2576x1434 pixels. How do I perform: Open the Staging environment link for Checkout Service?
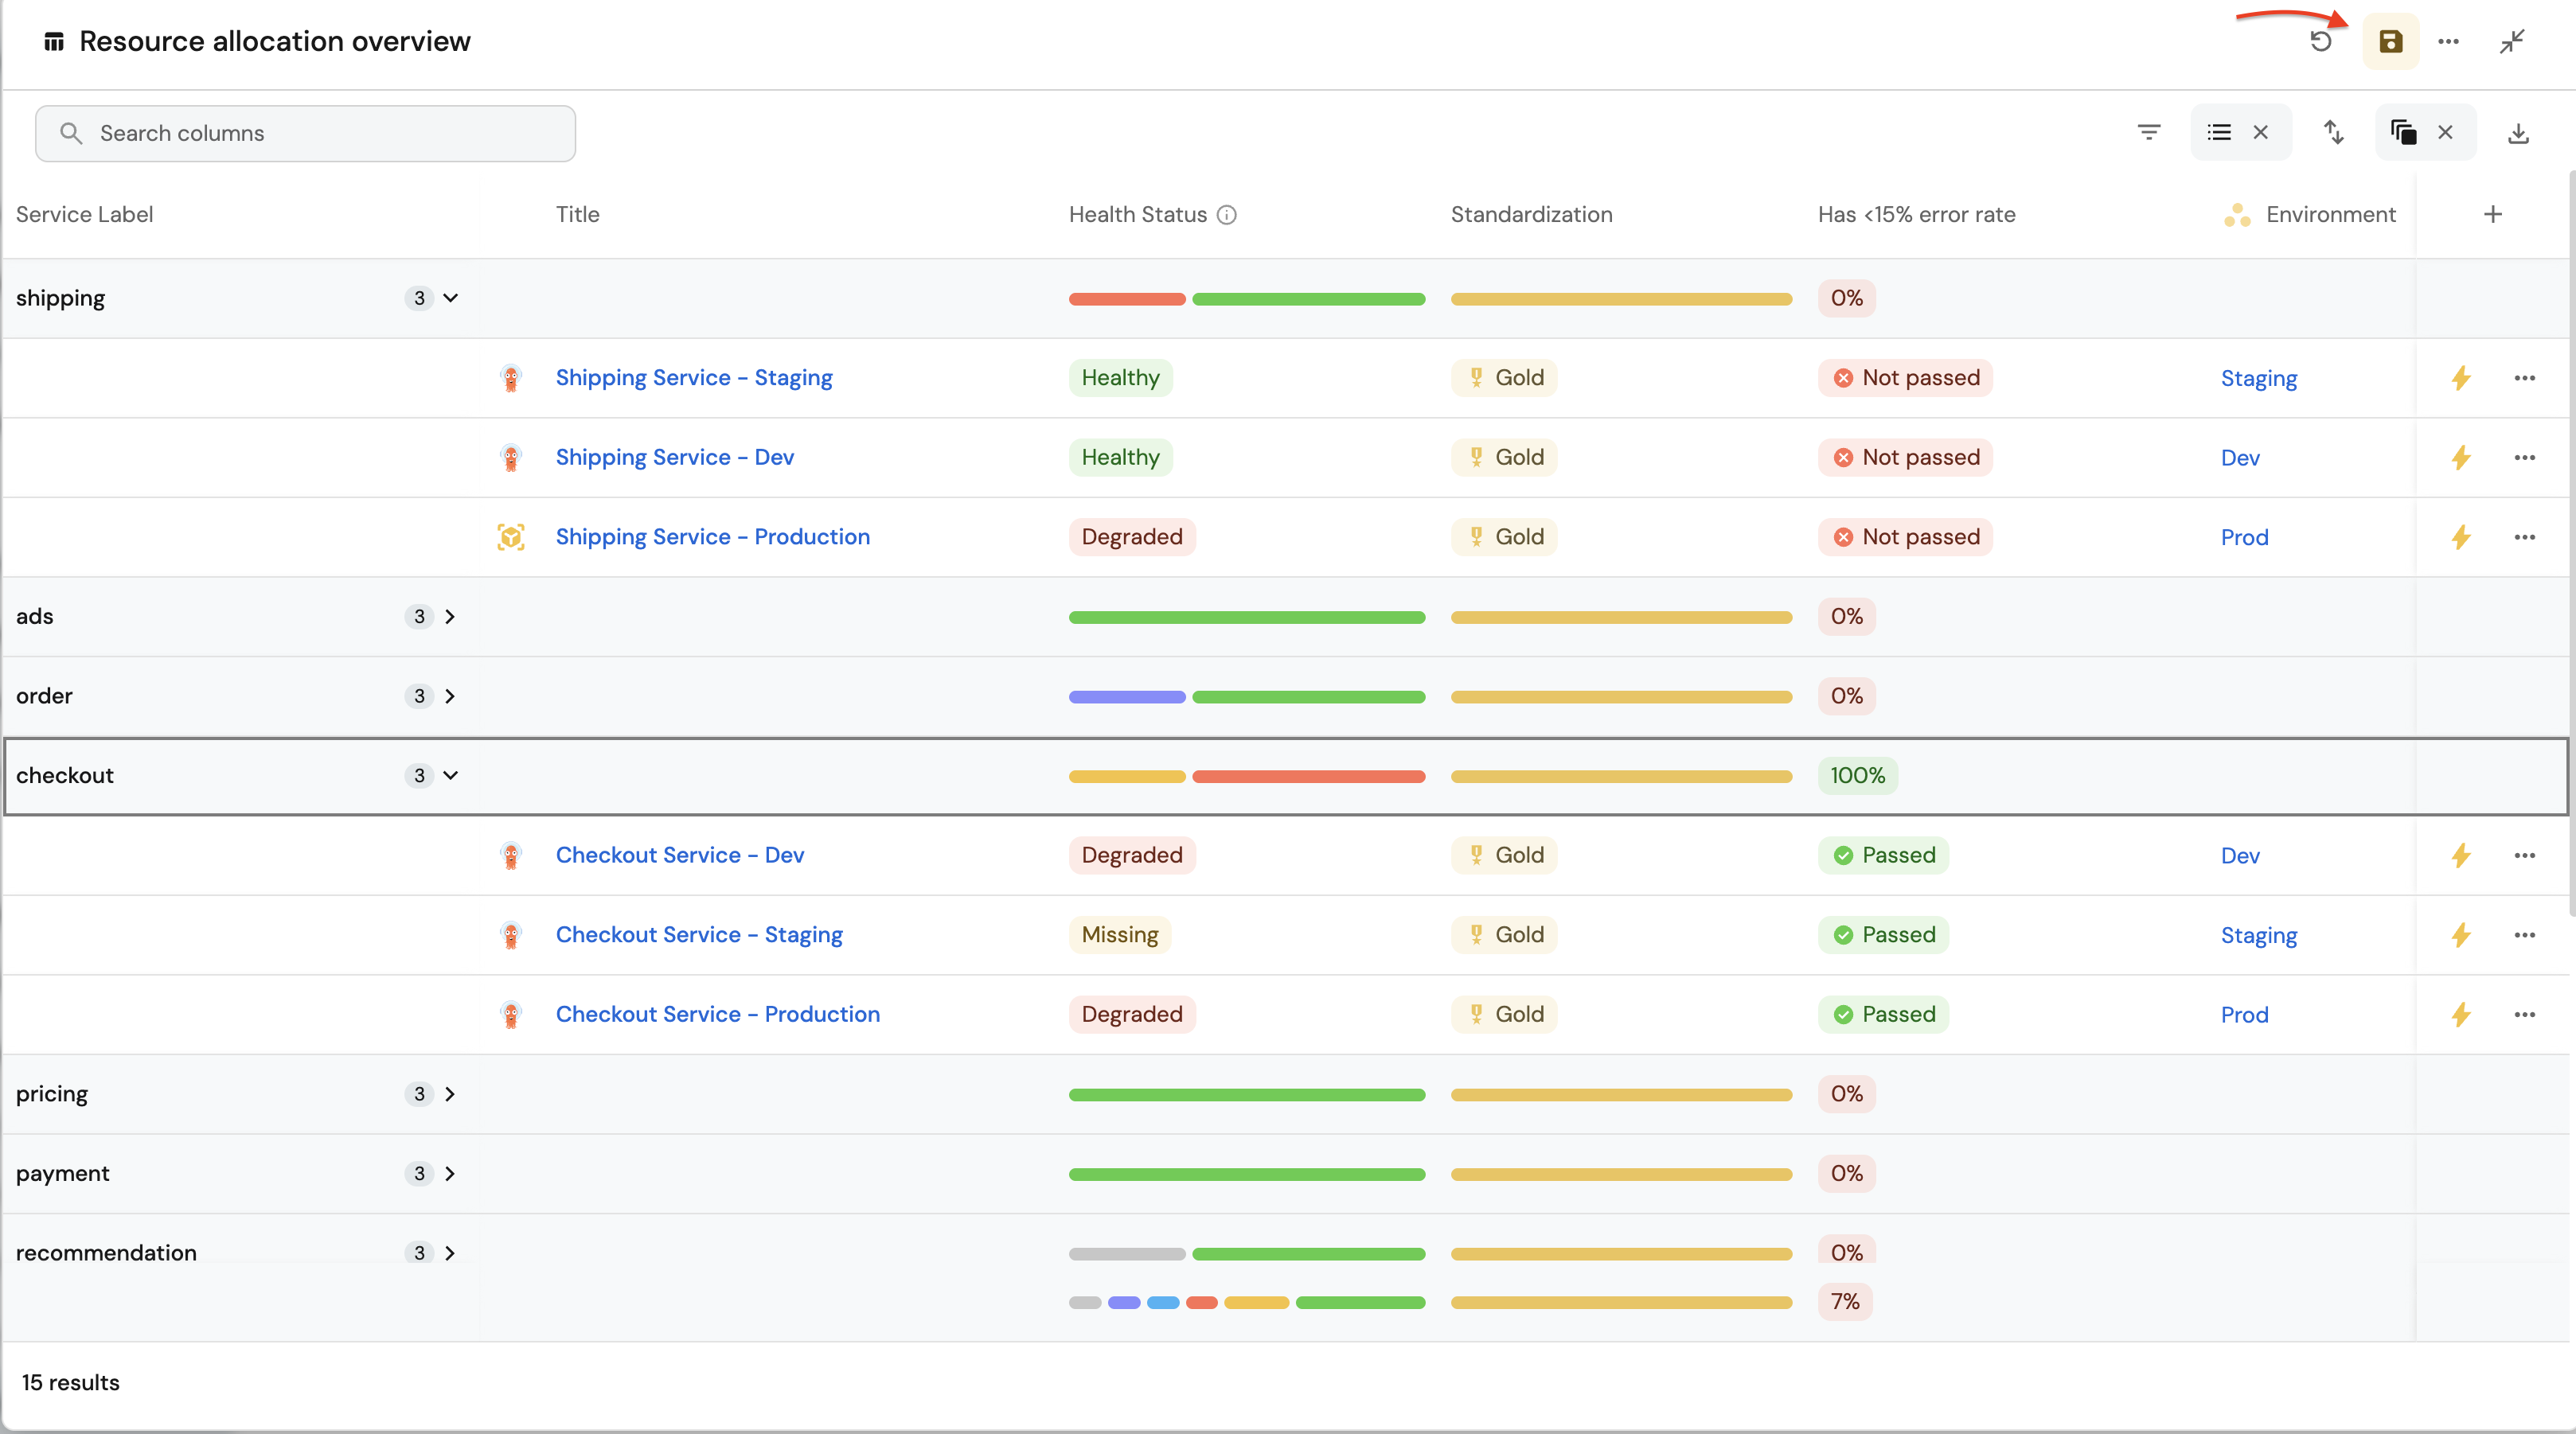2258,934
